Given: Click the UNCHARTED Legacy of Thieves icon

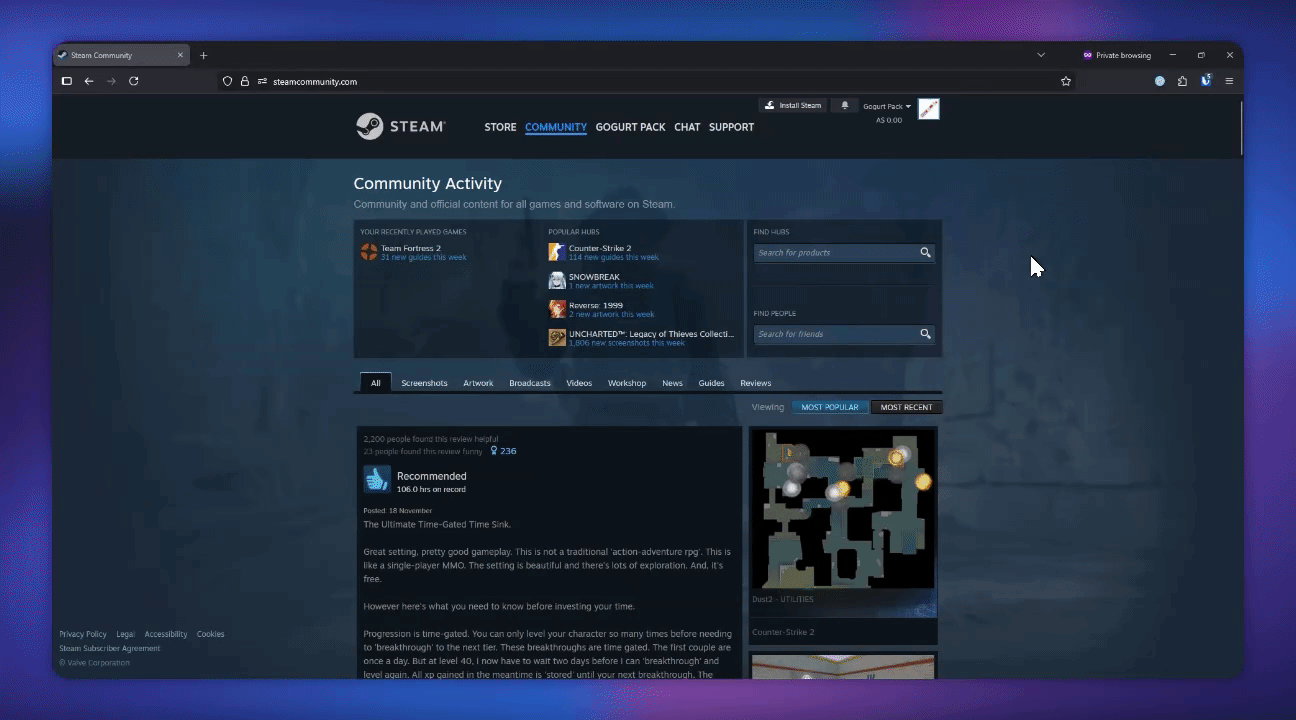Looking at the screenshot, I should point(557,338).
